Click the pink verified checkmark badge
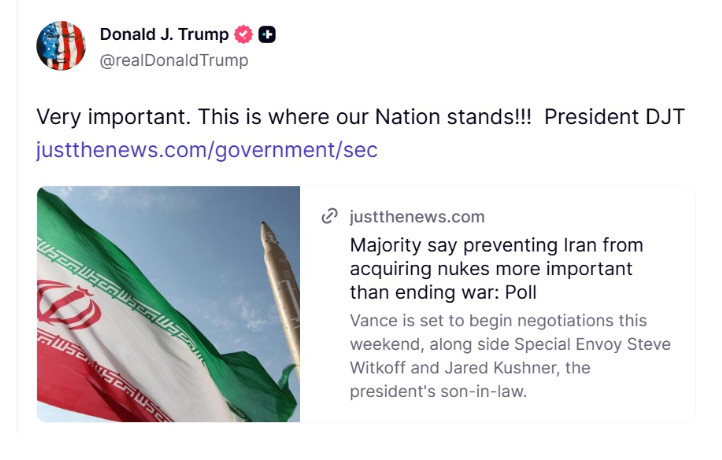The height and width of the screenshot is (460, 722). click(x=243, y=35)
